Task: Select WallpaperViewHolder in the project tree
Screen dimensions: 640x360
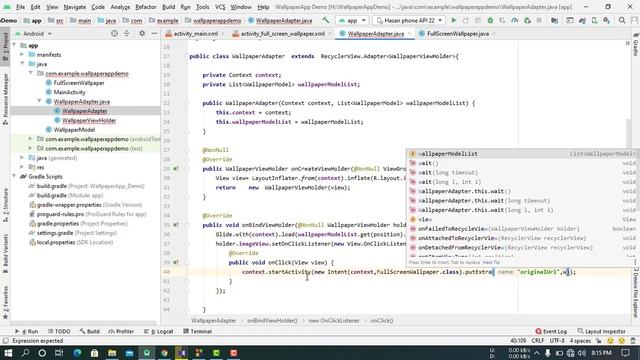Action: 89,120
